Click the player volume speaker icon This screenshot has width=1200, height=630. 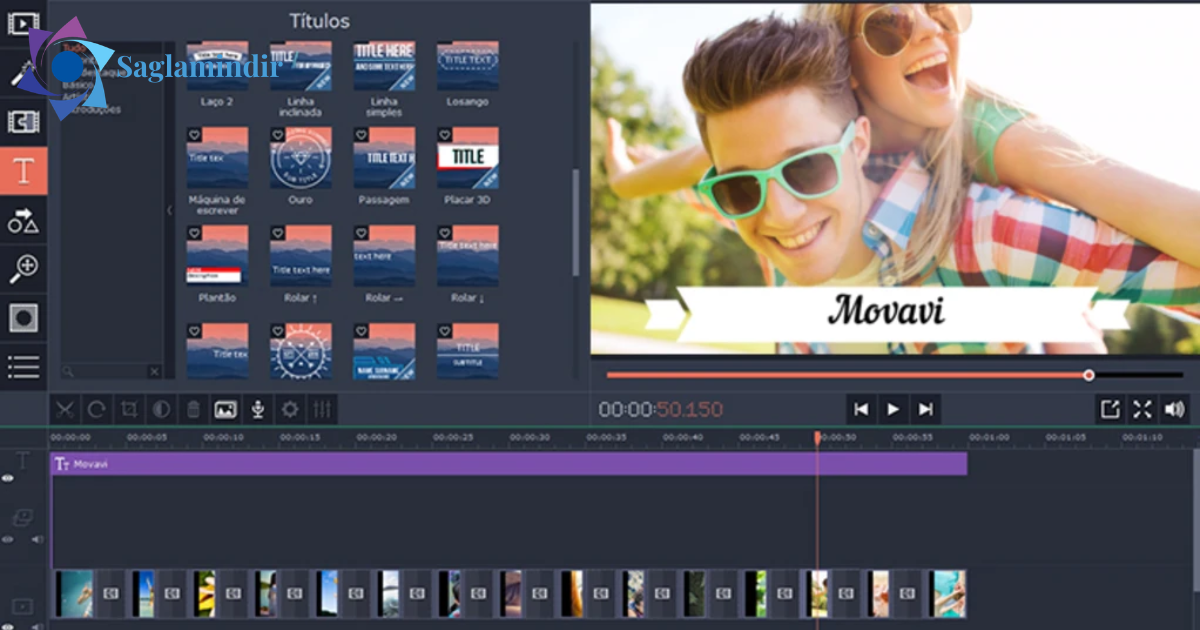click(1174, 409)
